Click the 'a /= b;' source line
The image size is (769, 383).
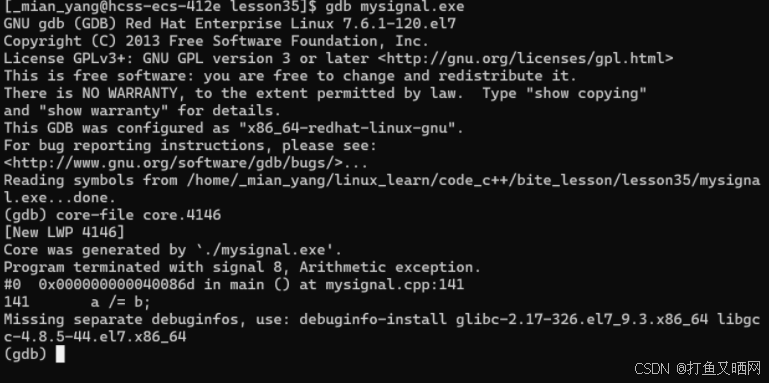(121, 302)
